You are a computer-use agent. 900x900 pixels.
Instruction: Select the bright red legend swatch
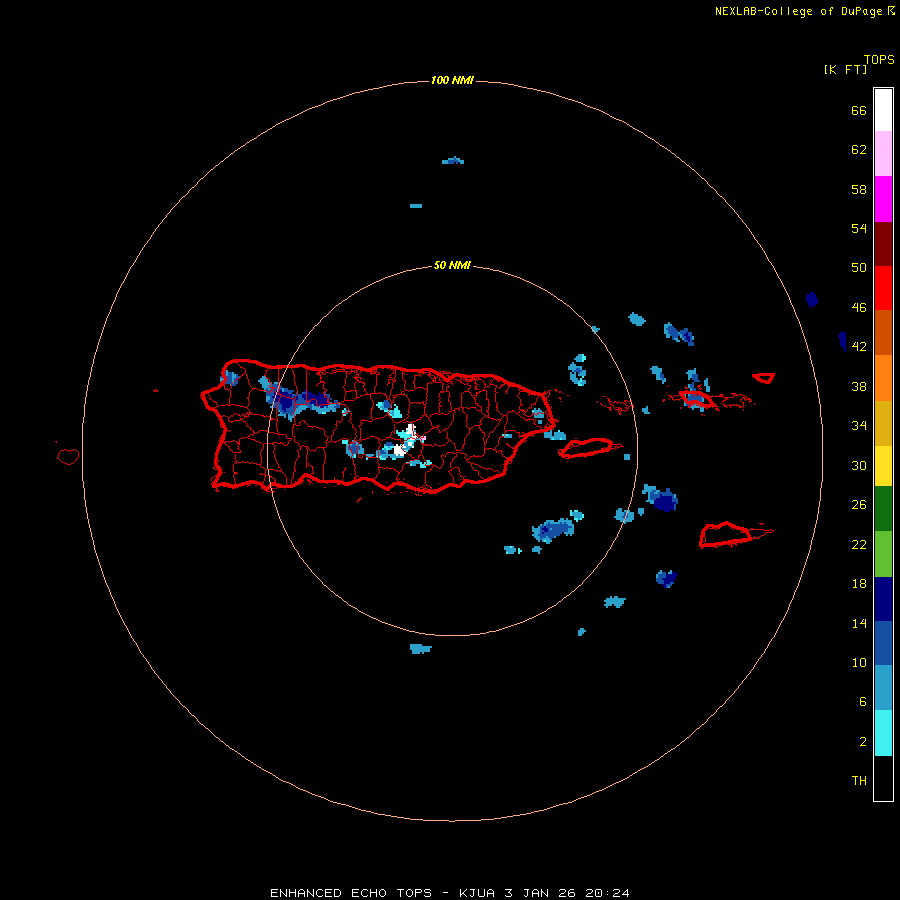click(x=883, y=288)
